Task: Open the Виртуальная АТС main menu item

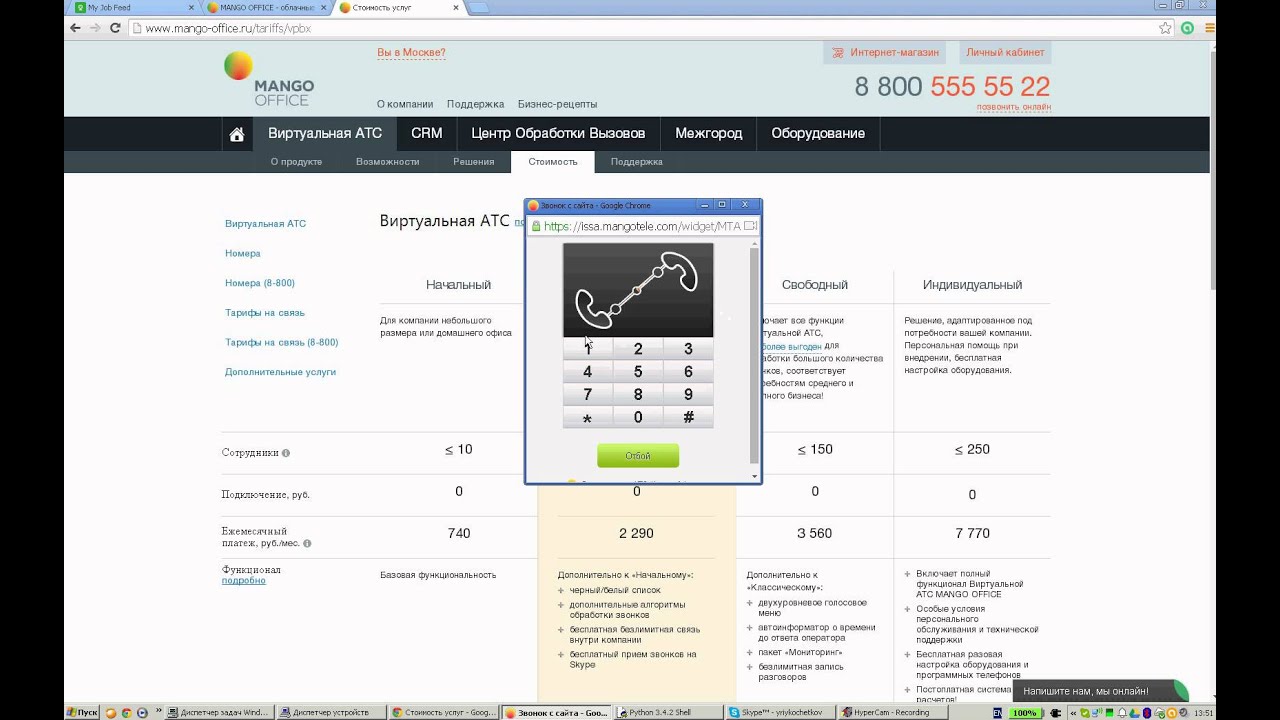Action: (x=325, y=133)
